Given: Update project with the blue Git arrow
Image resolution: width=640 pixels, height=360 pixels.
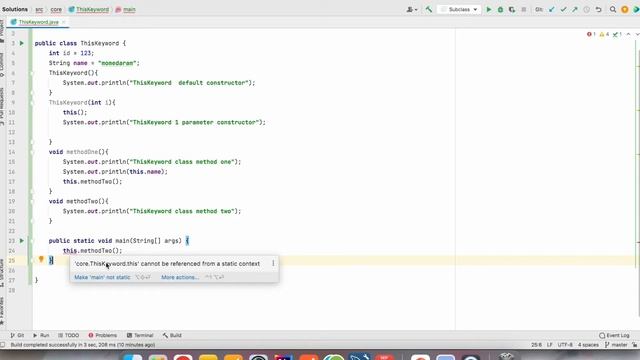Looking at the screenshot, I should pos(552,9).
